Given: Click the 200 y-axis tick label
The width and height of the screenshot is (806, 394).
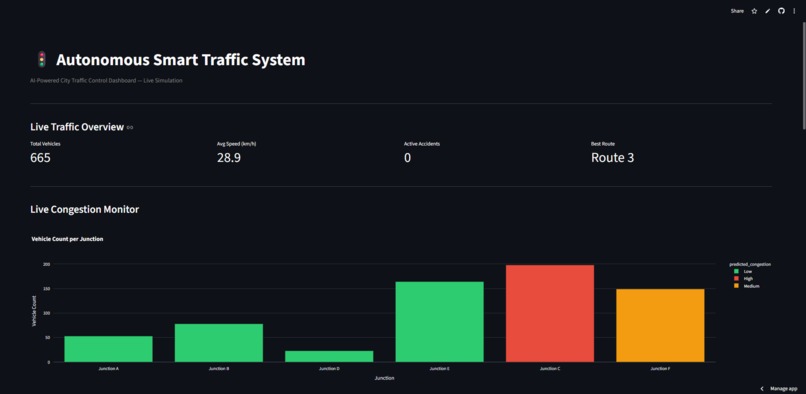Looking at the screenshot, I should [x=47, y=264].
